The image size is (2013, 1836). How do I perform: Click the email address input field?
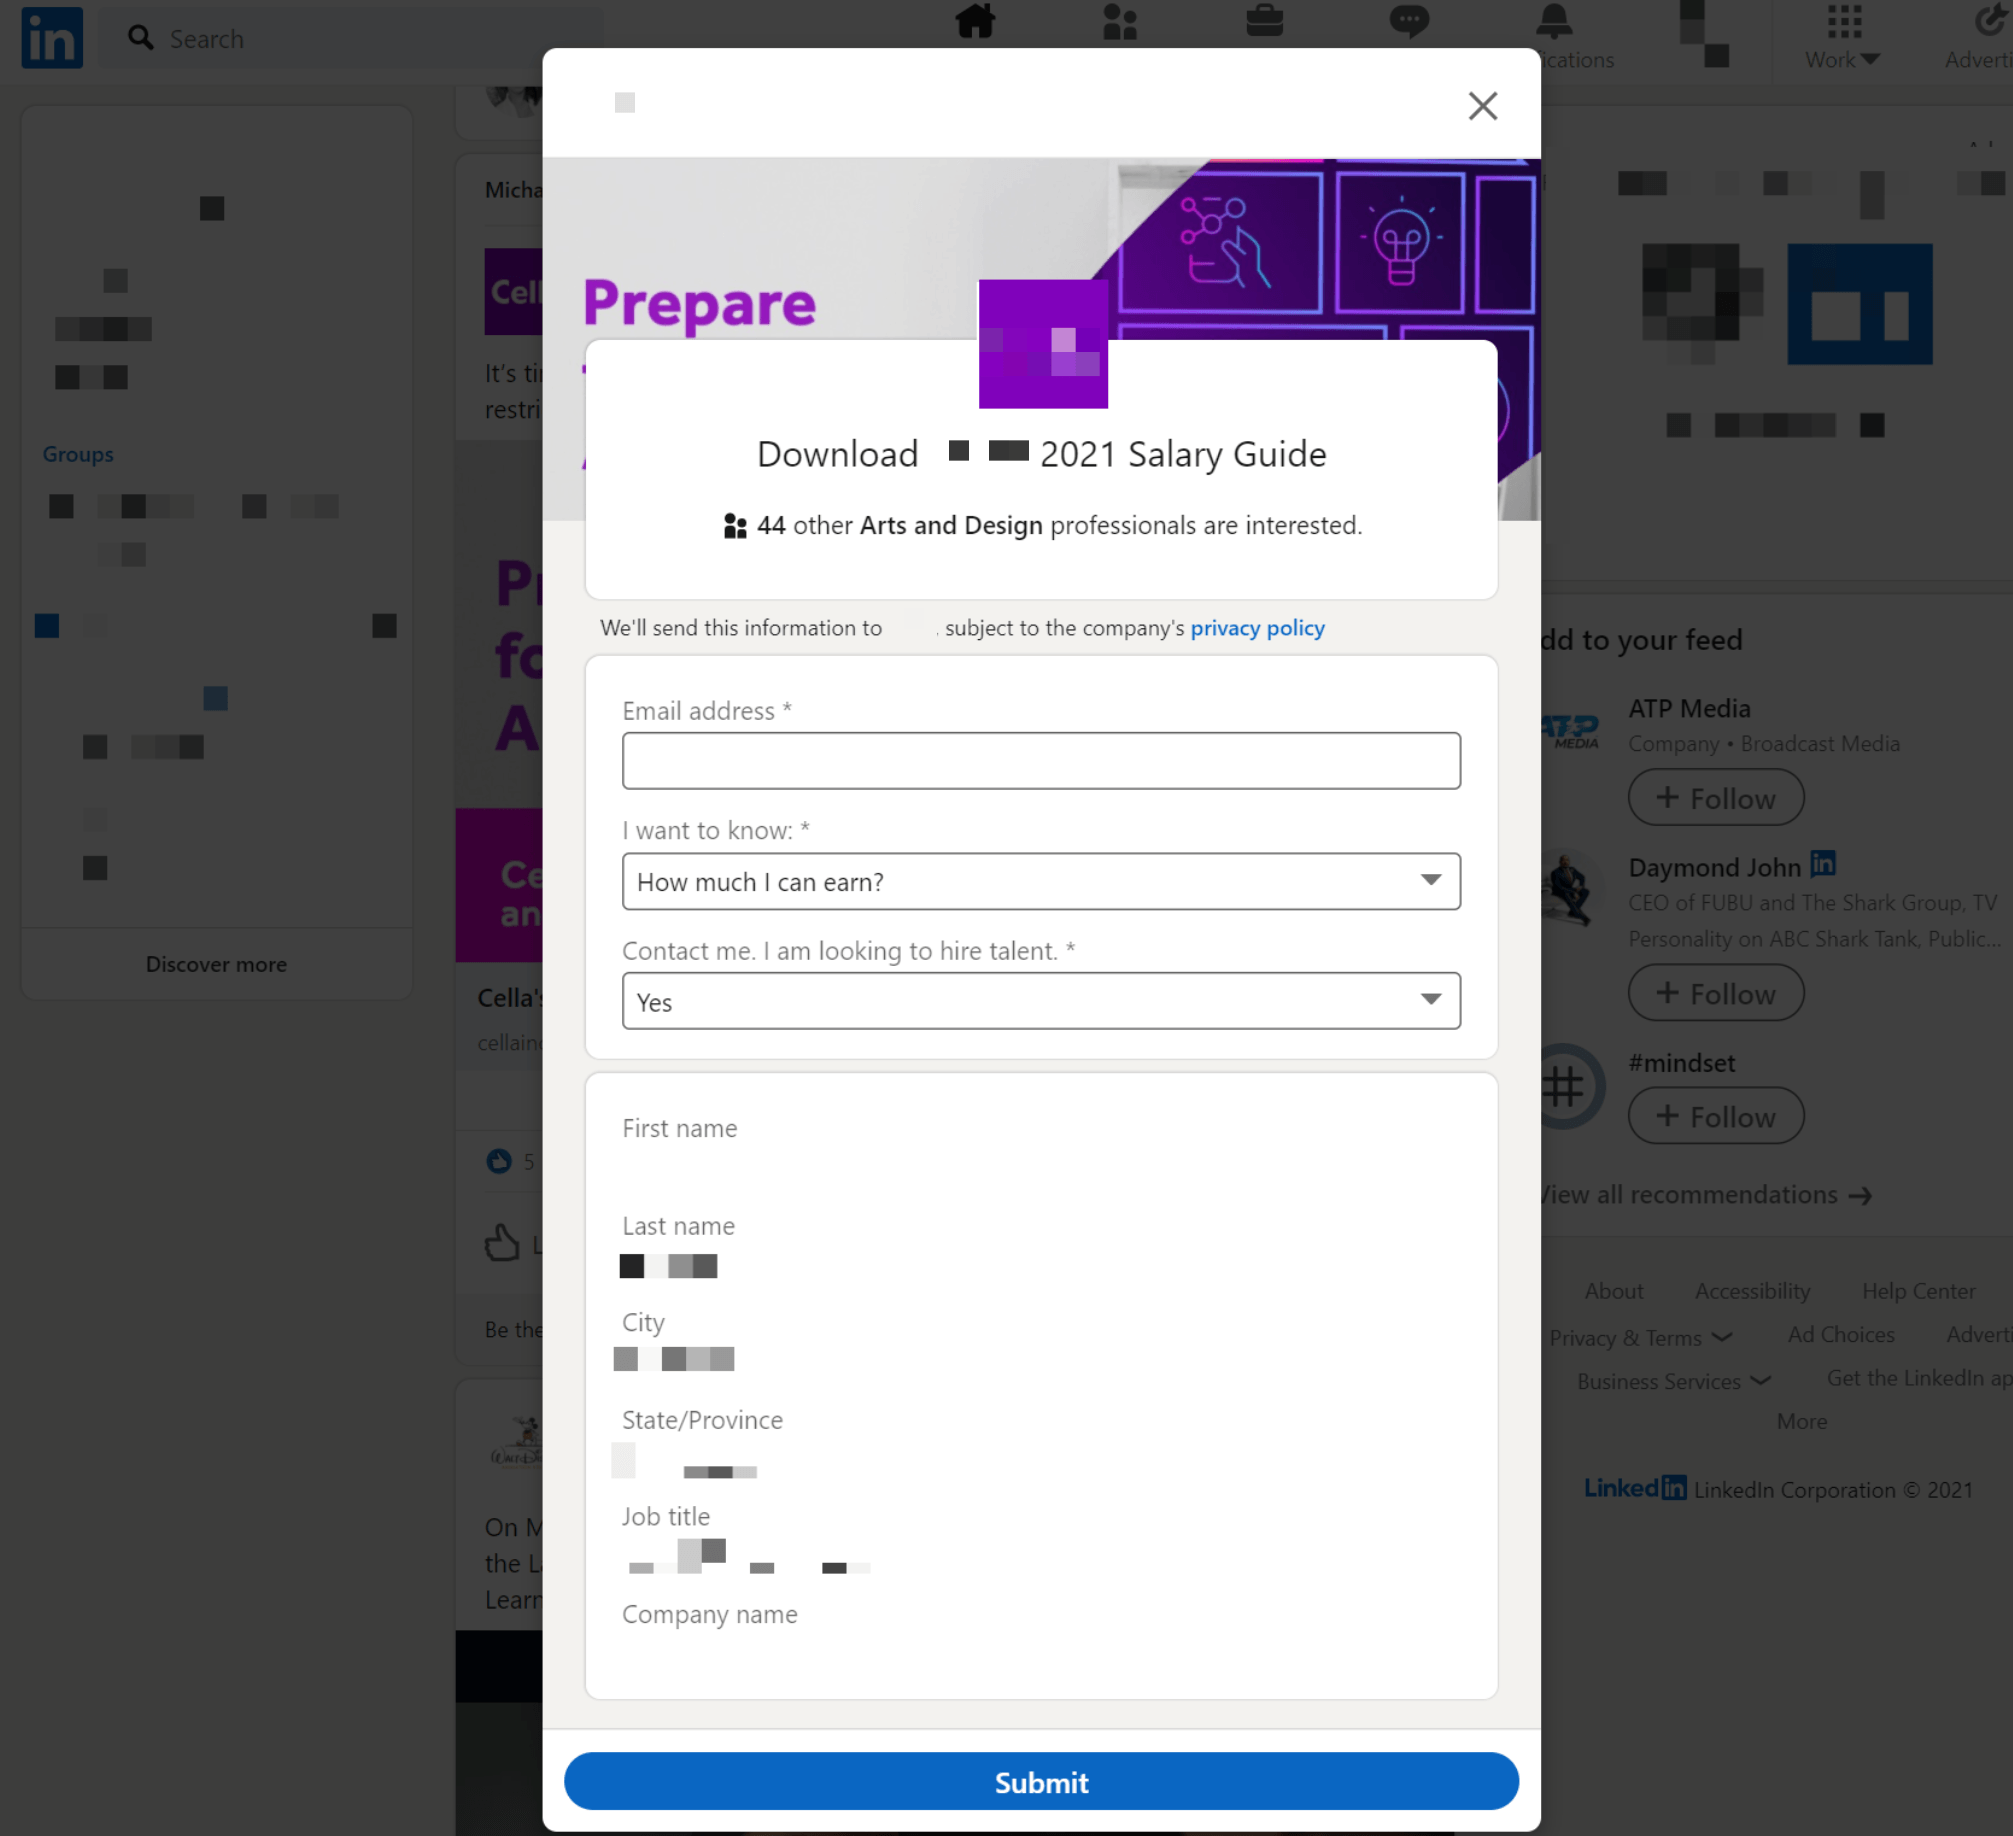point(1042,759)
